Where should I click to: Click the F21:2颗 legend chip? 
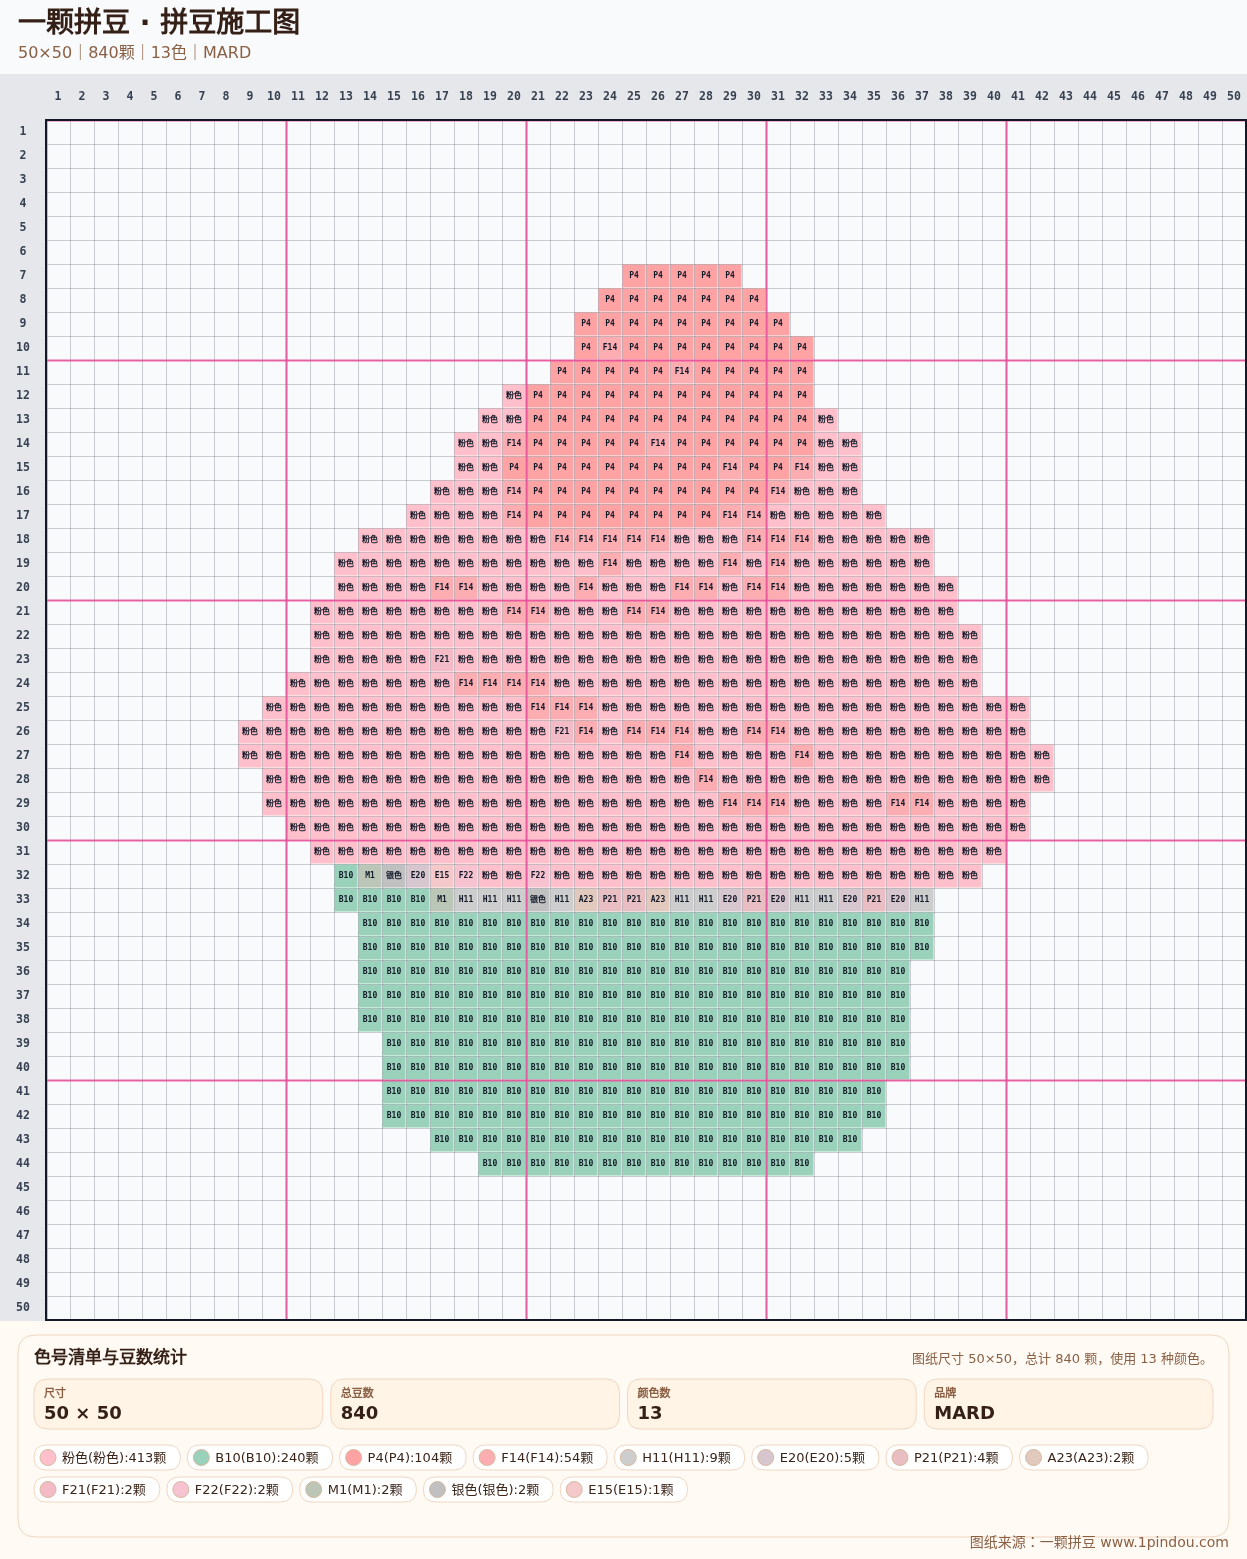[97, 1489]
